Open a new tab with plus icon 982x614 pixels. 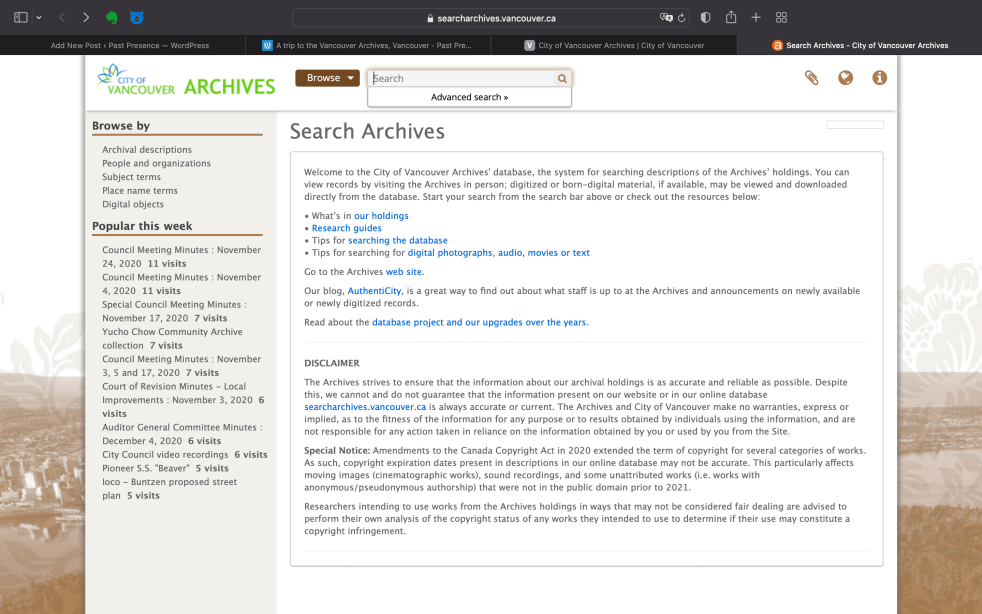click(x=756, y=18)
